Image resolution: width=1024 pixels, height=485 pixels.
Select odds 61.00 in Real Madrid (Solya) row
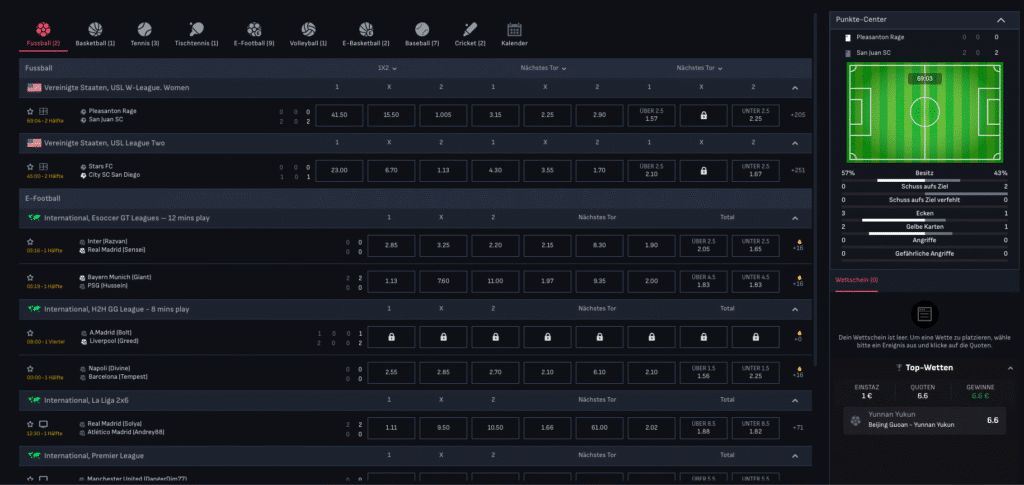click(600, 428)
